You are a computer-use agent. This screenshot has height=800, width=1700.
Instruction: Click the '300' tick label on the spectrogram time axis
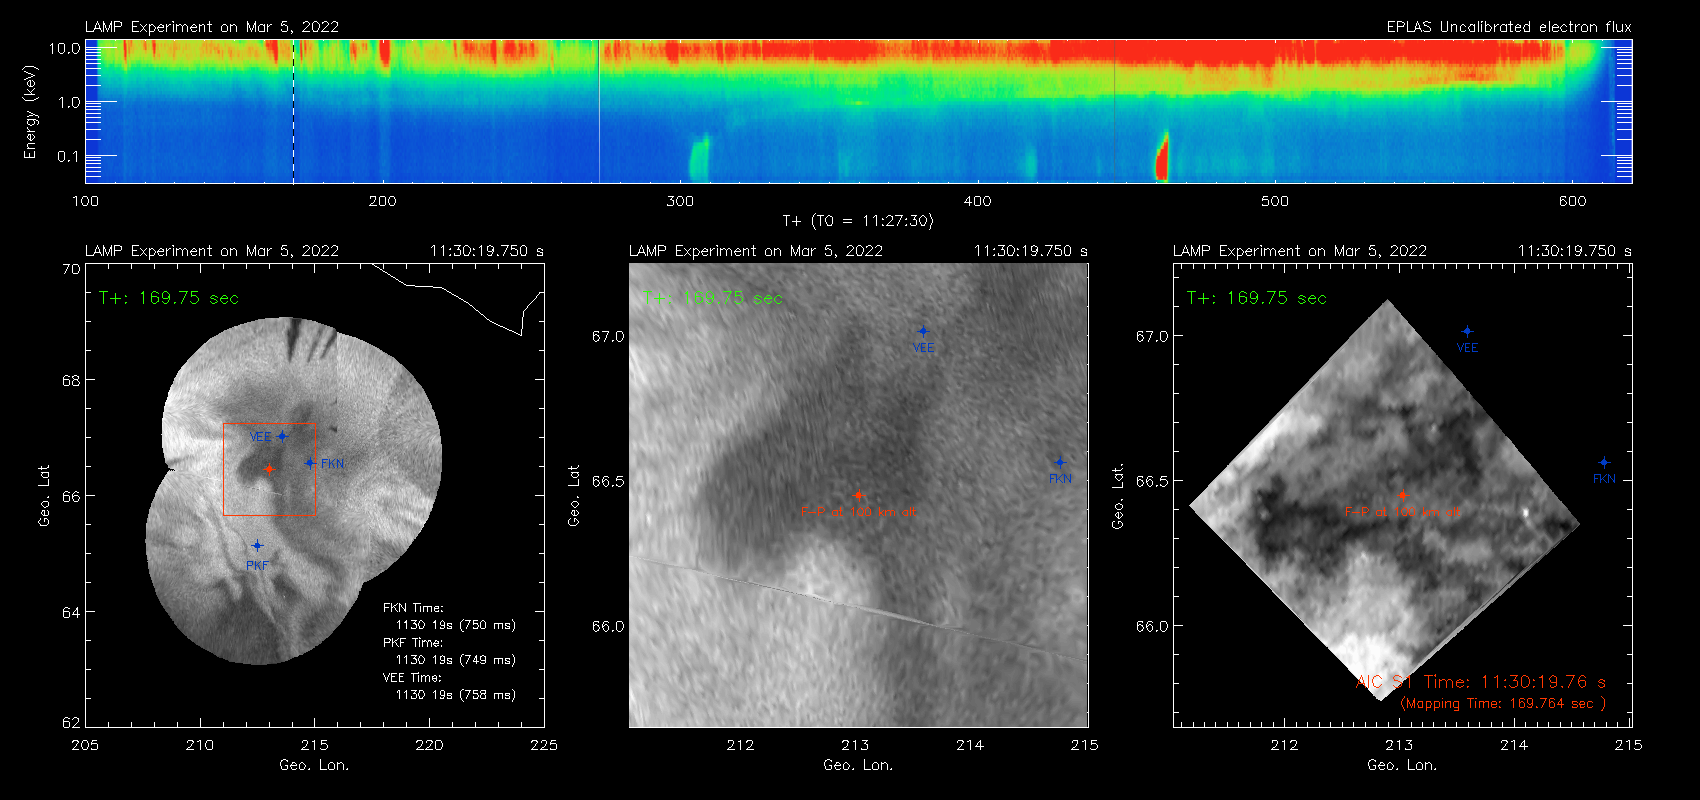pos(680,201)
